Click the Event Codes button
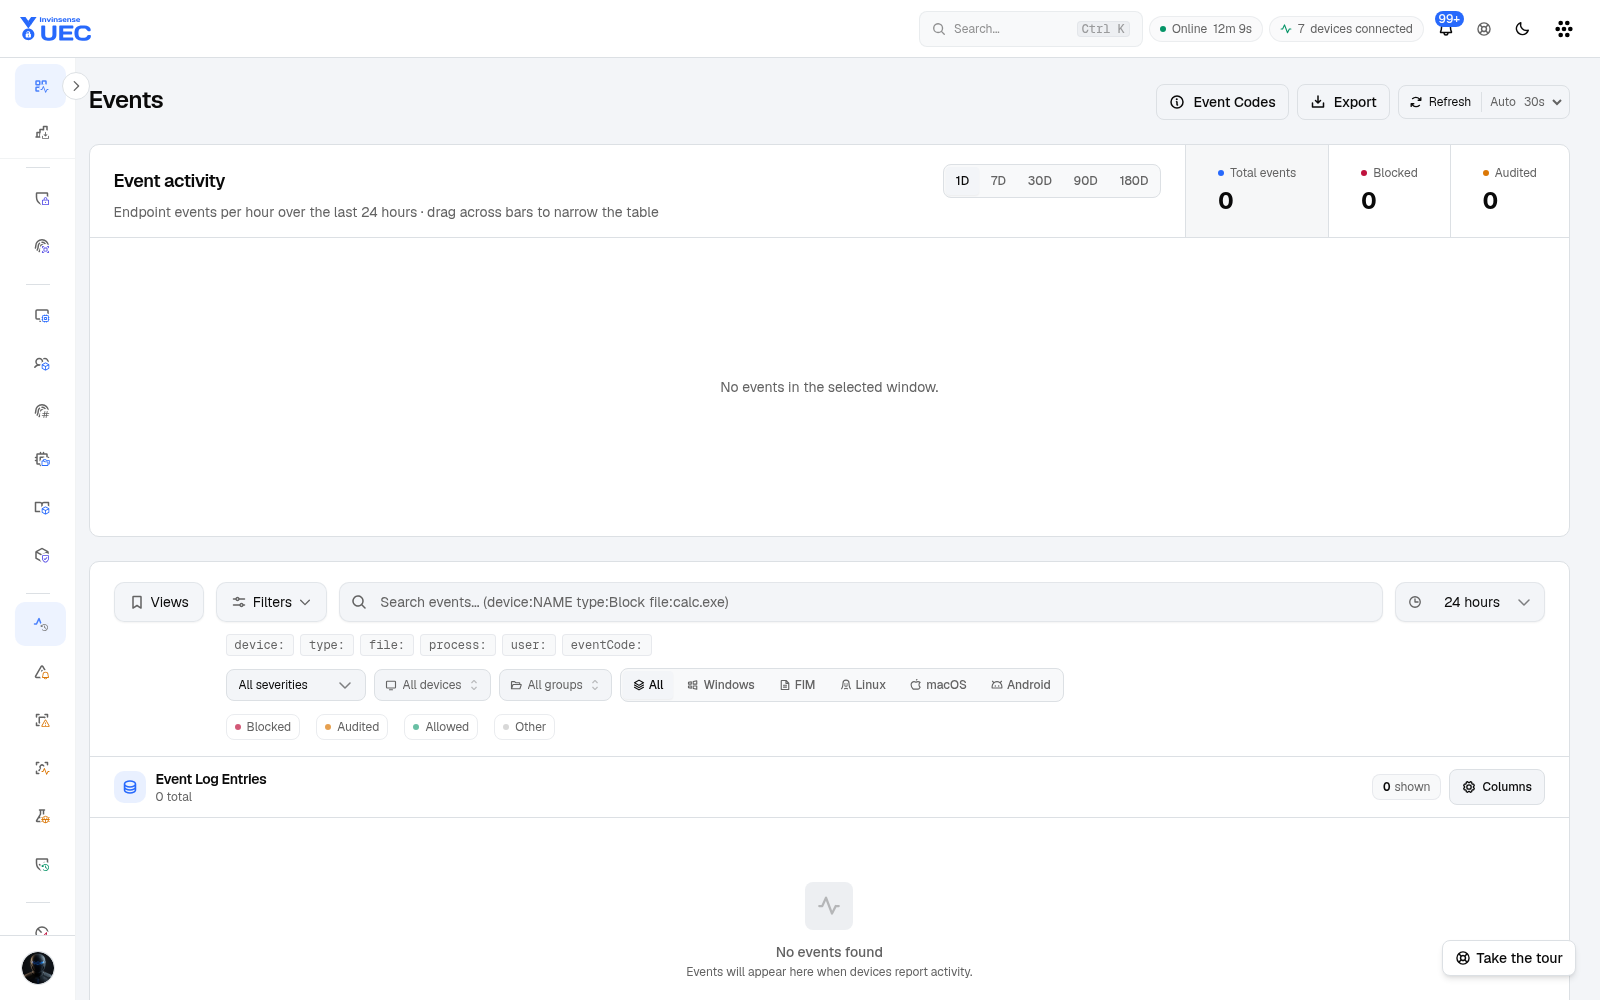 point(1222,102)
